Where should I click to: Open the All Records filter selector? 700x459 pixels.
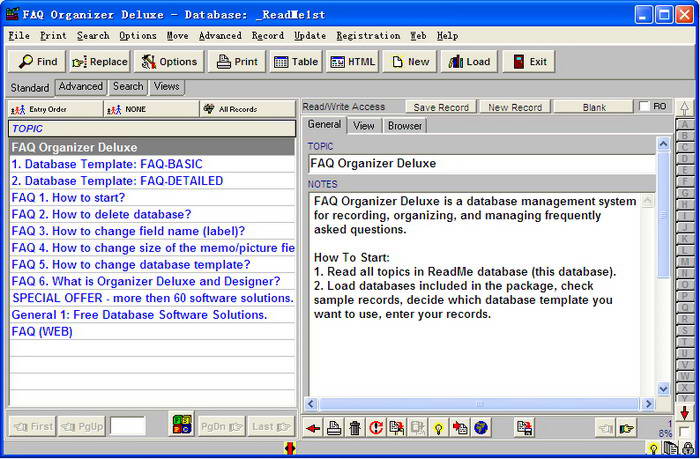(248, 109)
